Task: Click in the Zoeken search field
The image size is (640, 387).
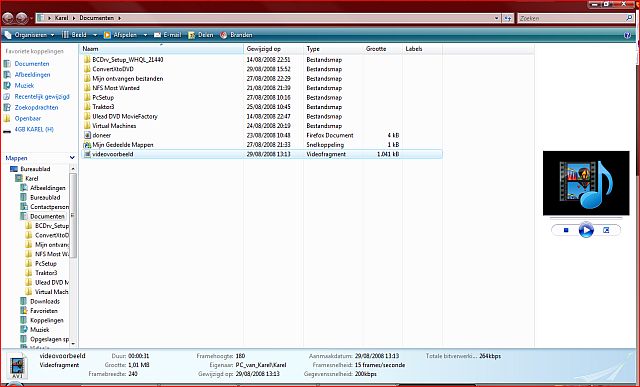Action: [x=571, y=18]
